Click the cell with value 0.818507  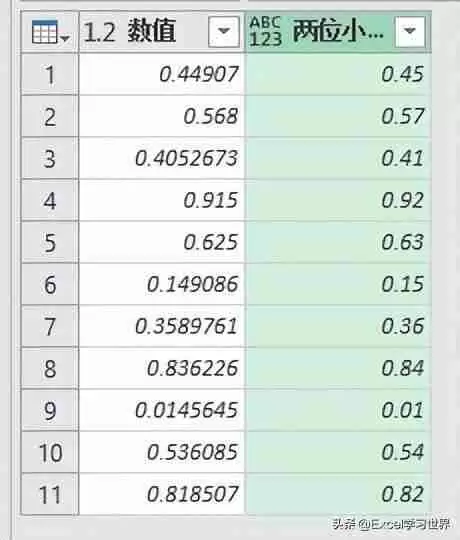tap(162, 495)
